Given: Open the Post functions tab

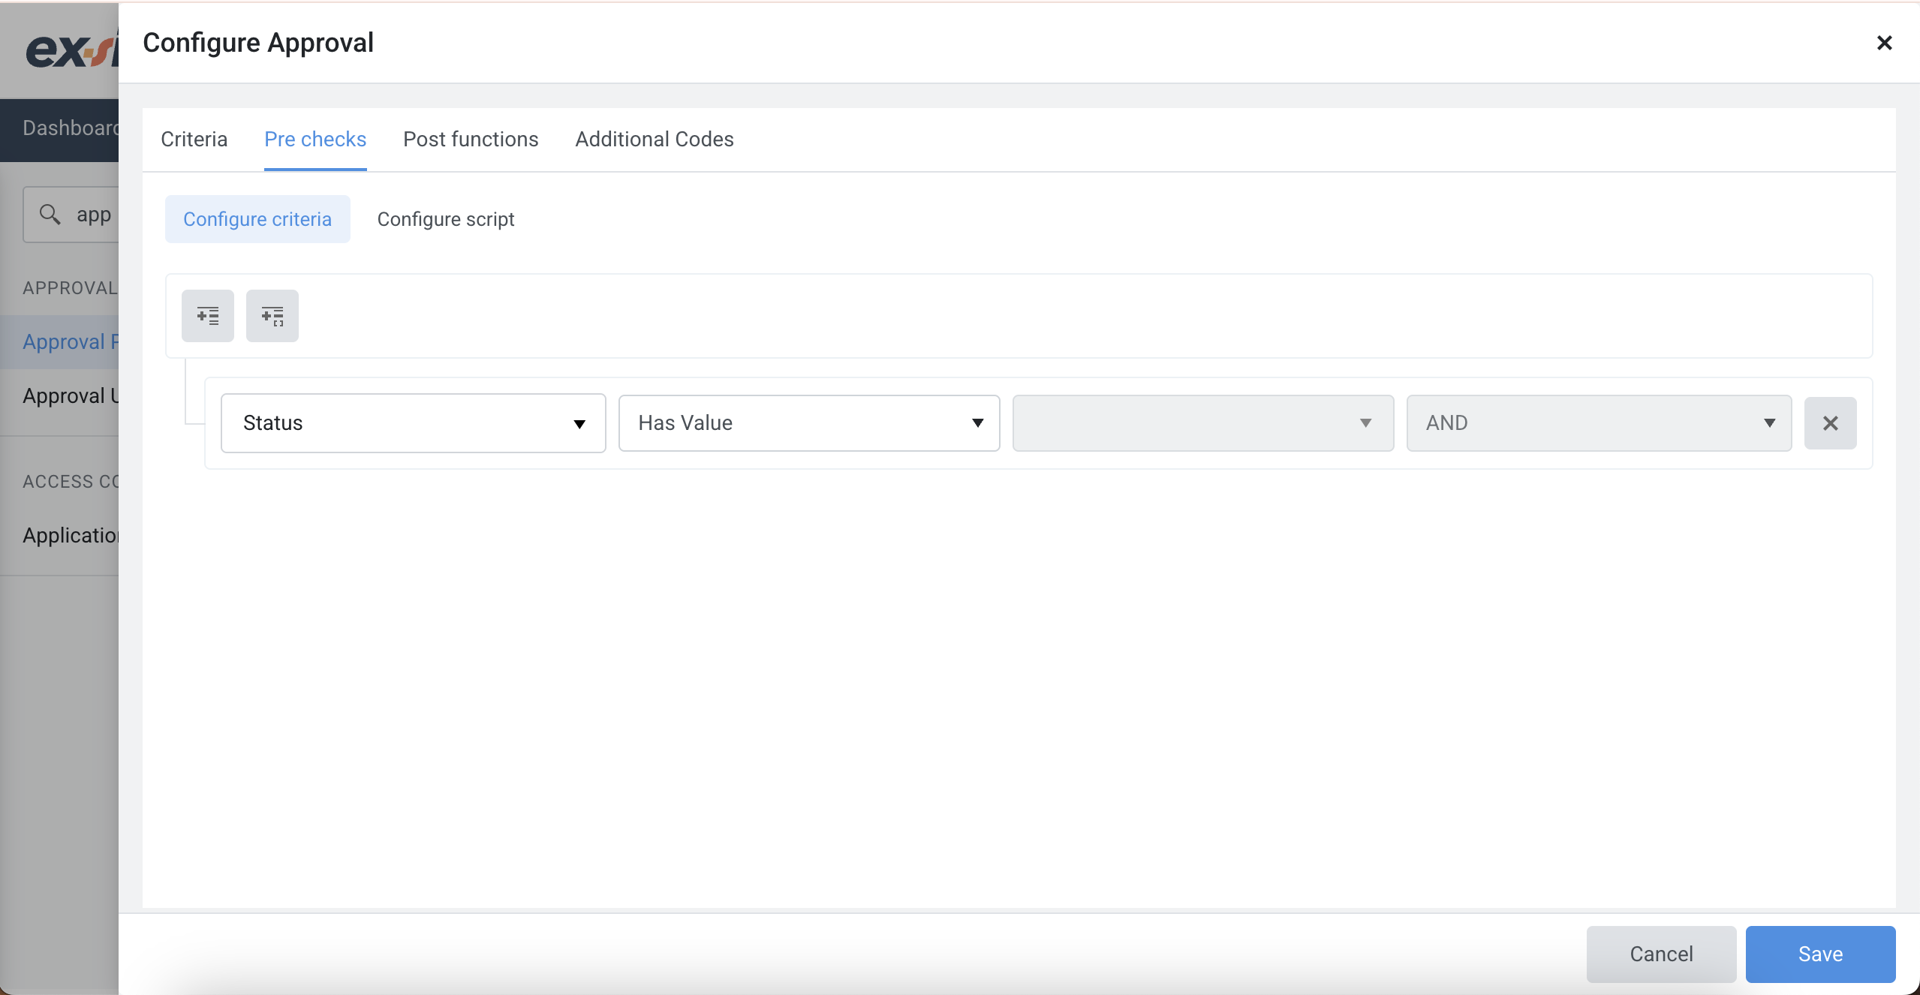Looking at the screenshot, I should (x=471, y=139).
